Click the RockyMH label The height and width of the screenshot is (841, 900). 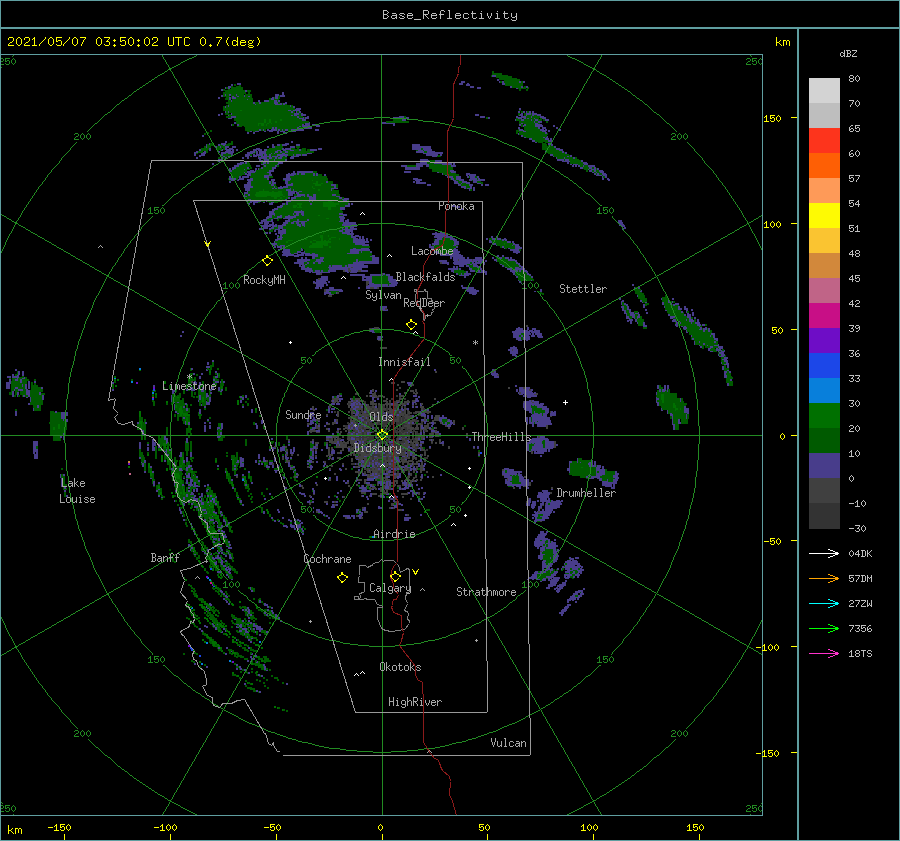coord(264,280)
